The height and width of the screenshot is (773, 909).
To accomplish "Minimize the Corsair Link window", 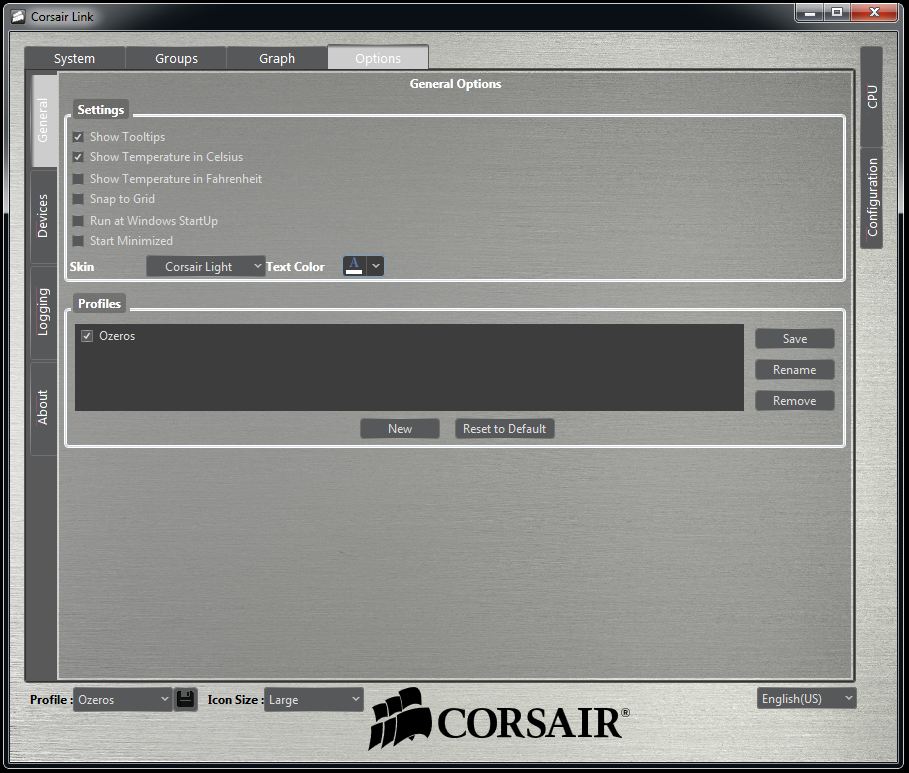I will click(809, 12).
